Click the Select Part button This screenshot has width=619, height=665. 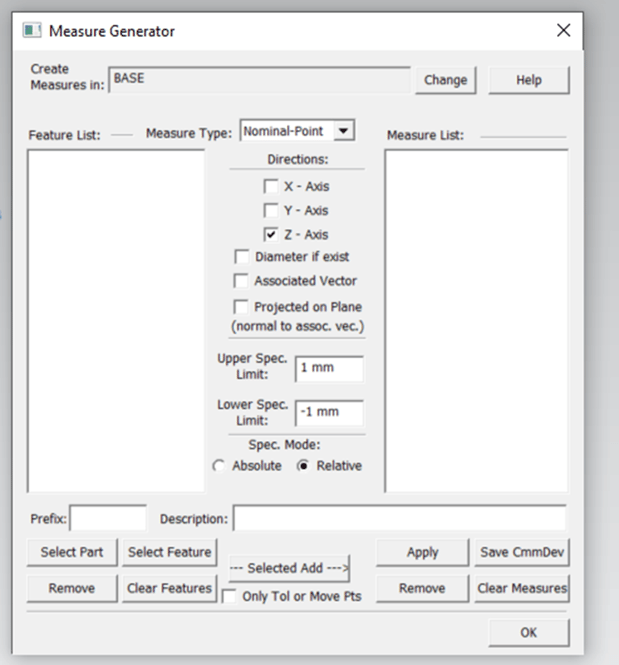point(72,552)
